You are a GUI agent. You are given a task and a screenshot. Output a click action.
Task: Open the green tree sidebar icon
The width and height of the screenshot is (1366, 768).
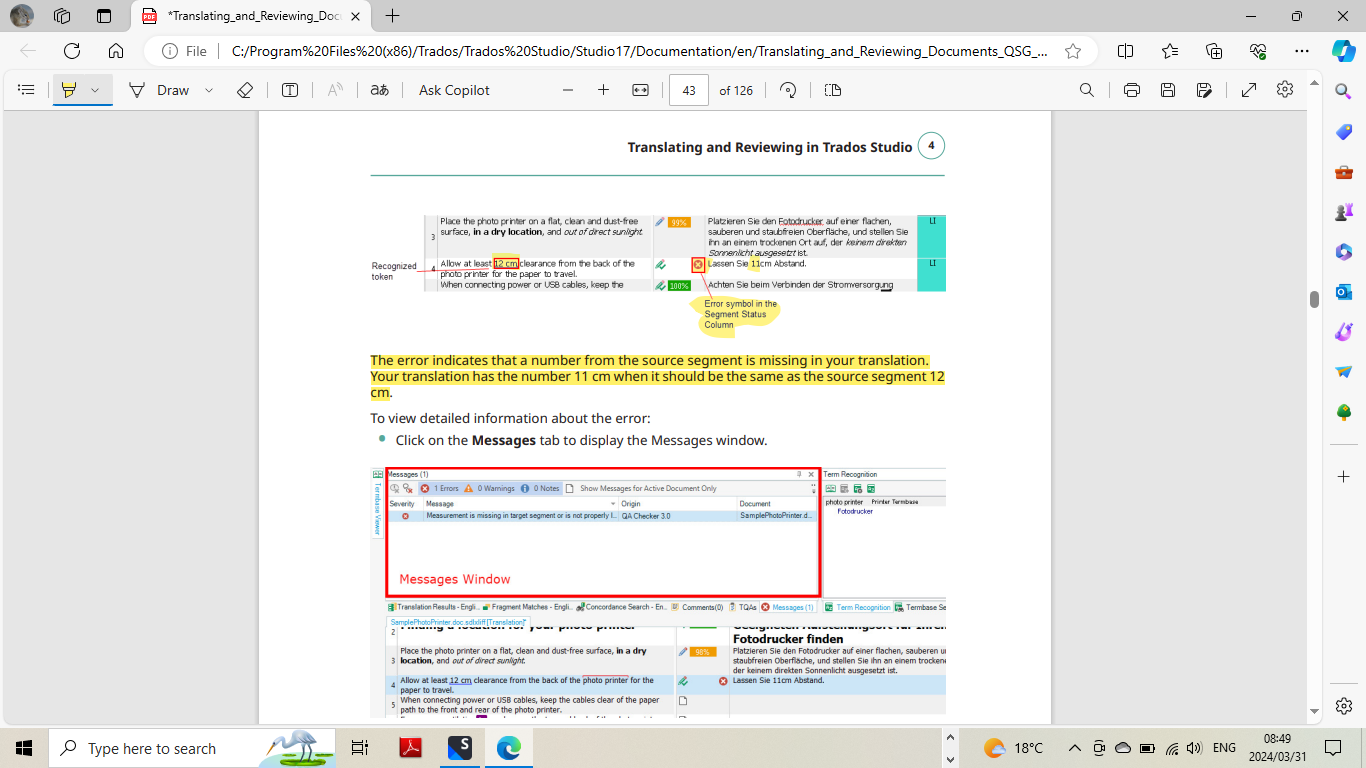tap(1343, 412)
